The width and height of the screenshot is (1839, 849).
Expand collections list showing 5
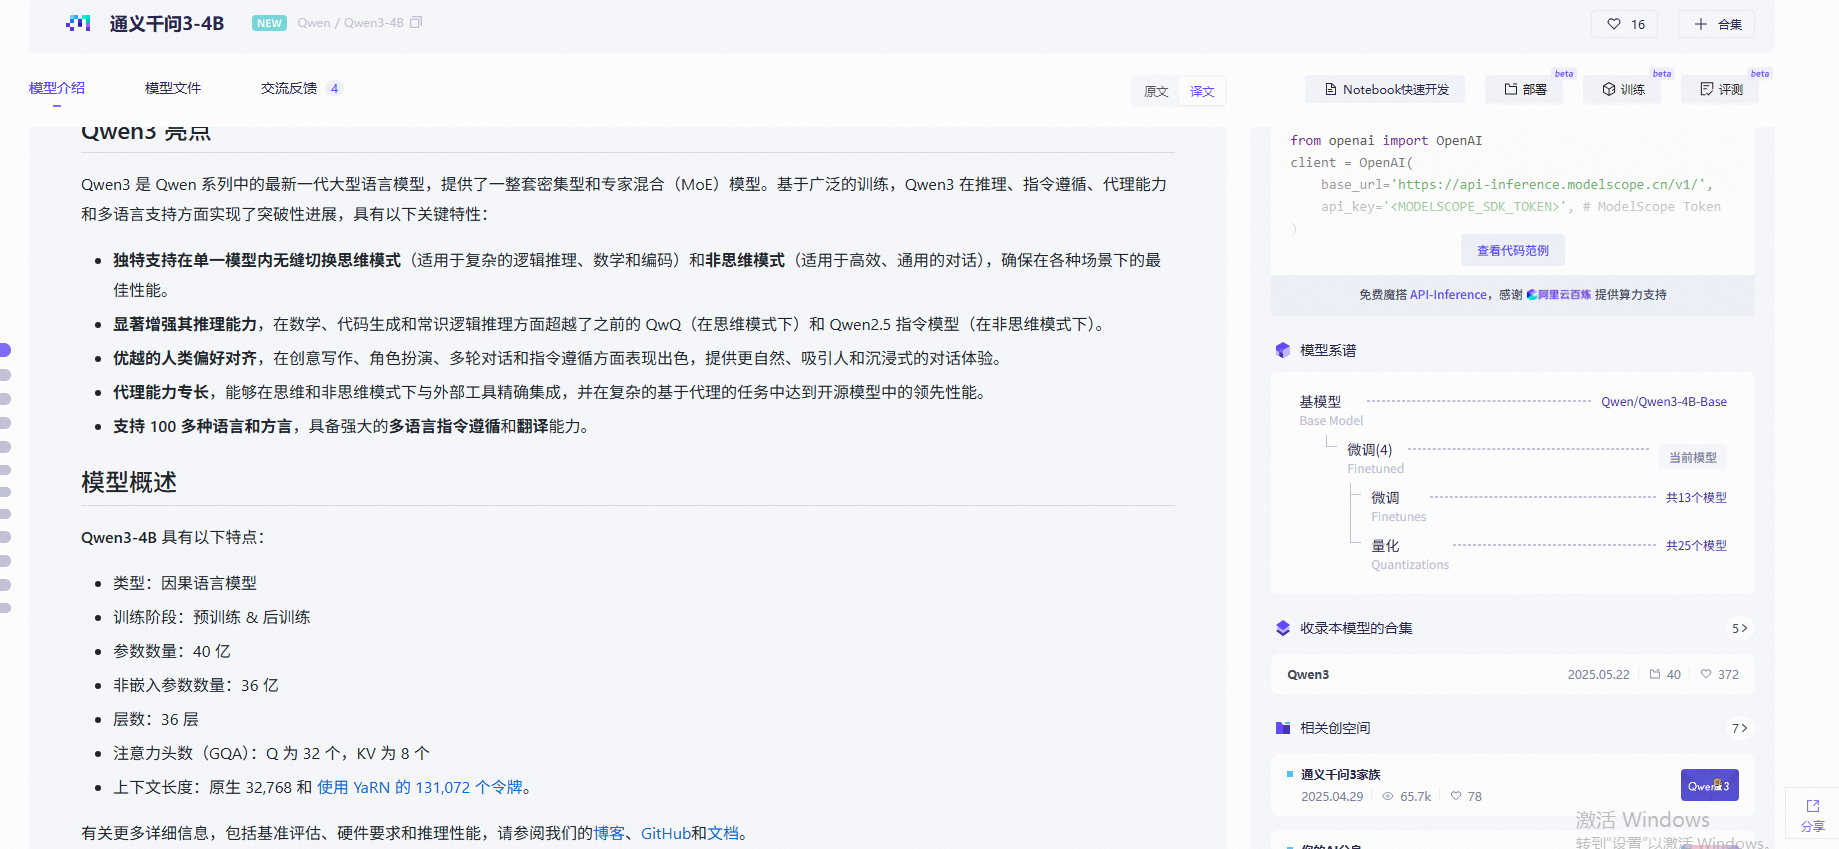pyautogui.click(x=1739, y=628)
